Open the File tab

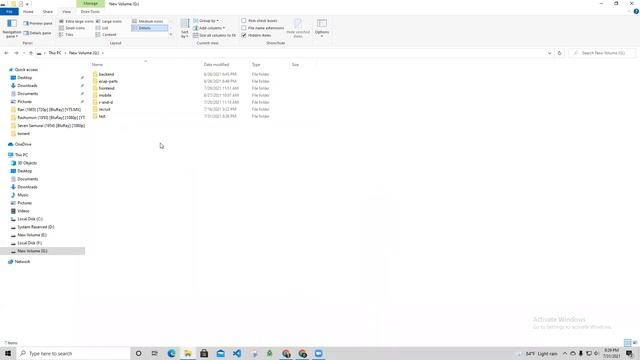point(9,11)
